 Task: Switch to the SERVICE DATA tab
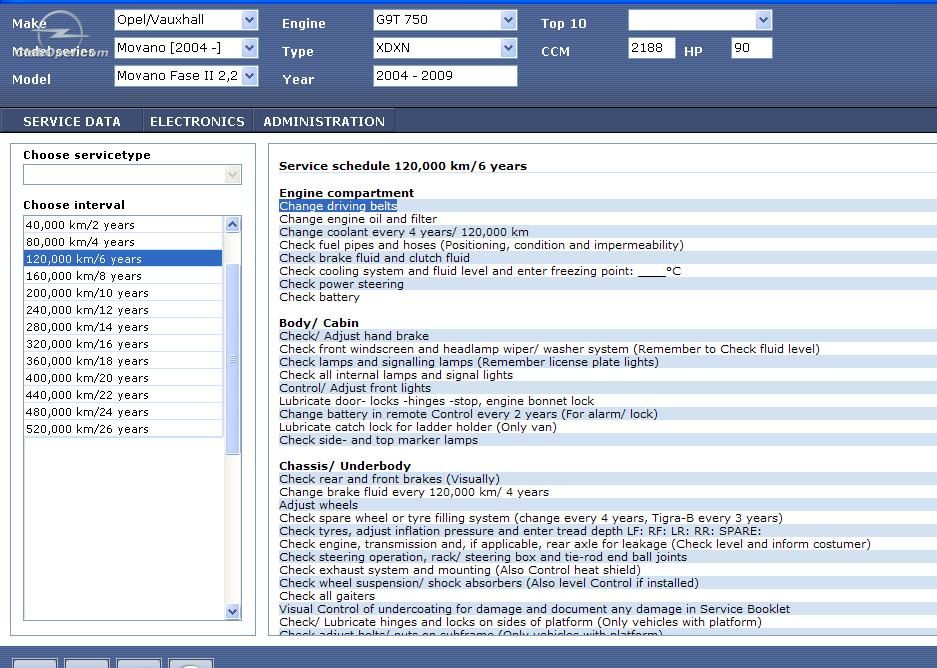click(x=72, y=121)
